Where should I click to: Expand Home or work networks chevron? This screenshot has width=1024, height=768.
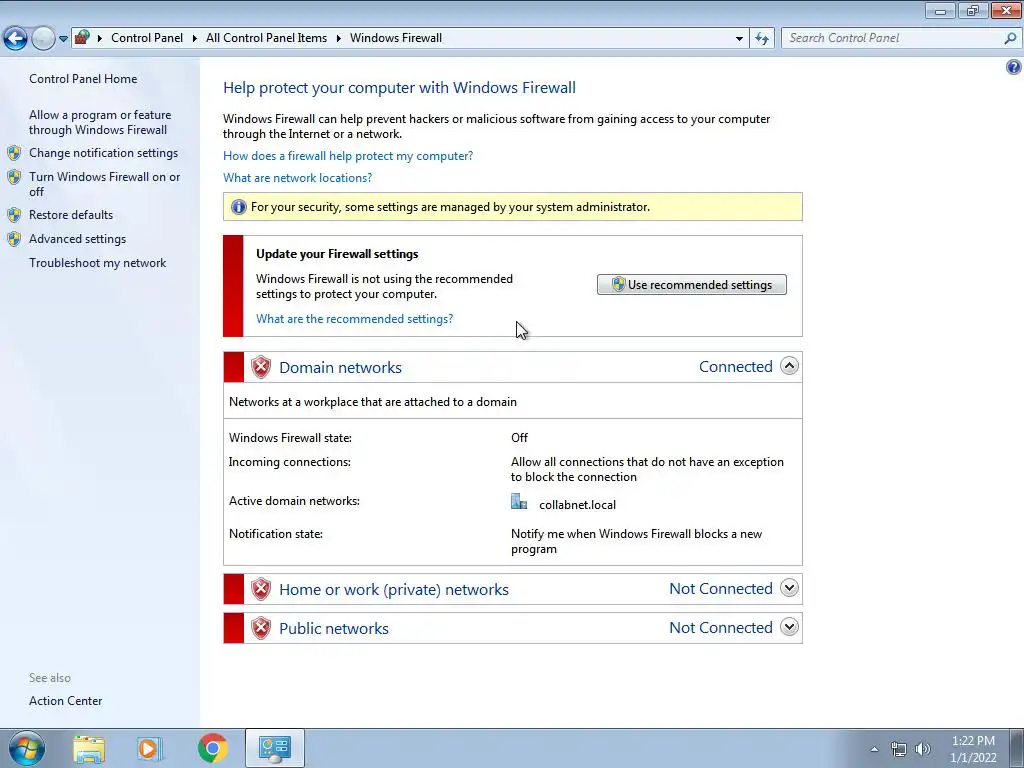point(789,588)
